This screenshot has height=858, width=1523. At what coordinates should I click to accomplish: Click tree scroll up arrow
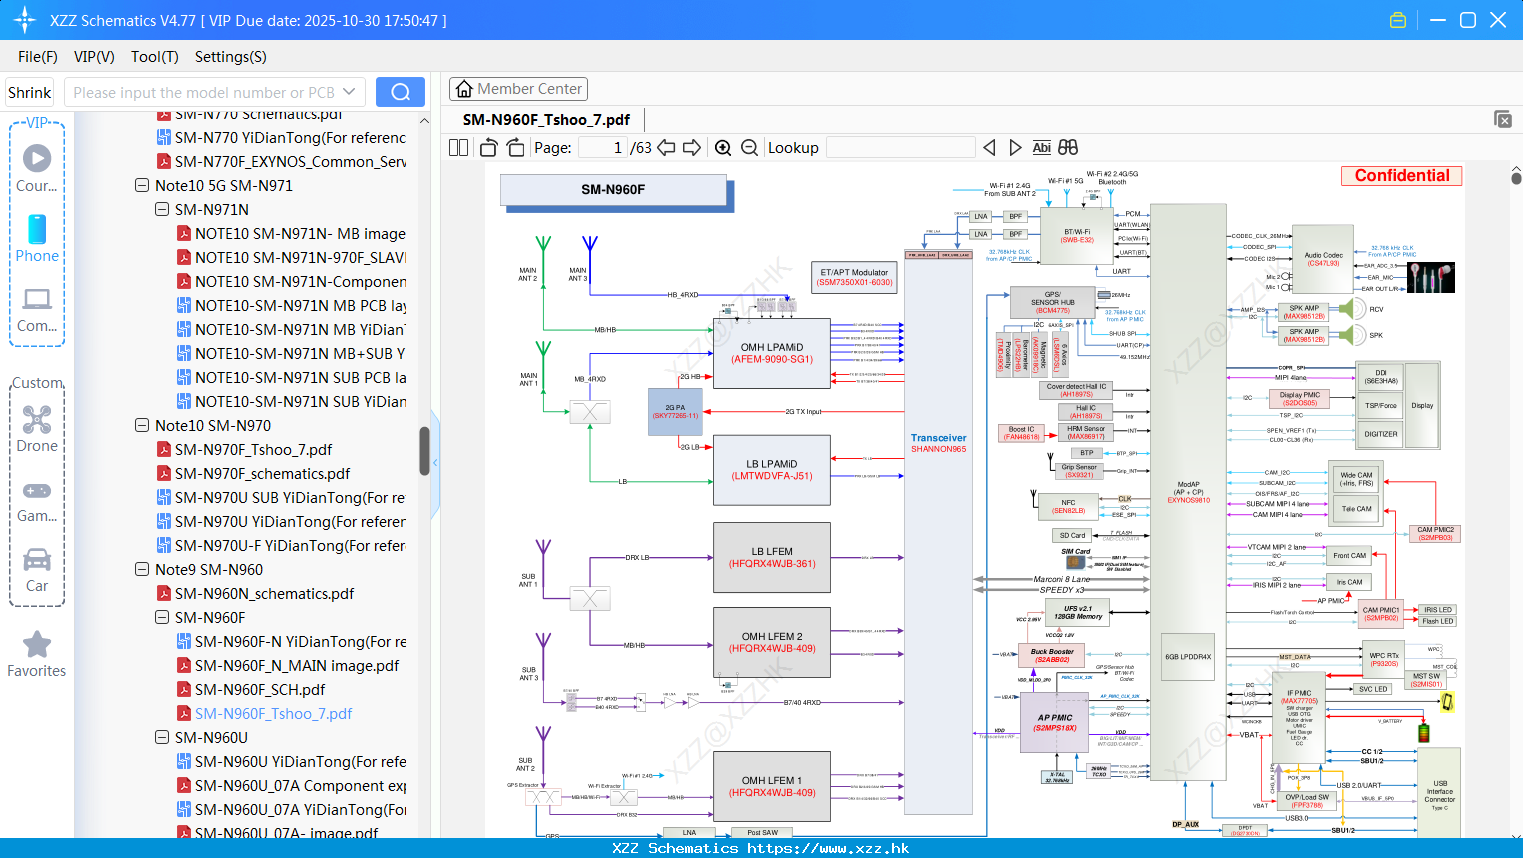tap(424, 121)
